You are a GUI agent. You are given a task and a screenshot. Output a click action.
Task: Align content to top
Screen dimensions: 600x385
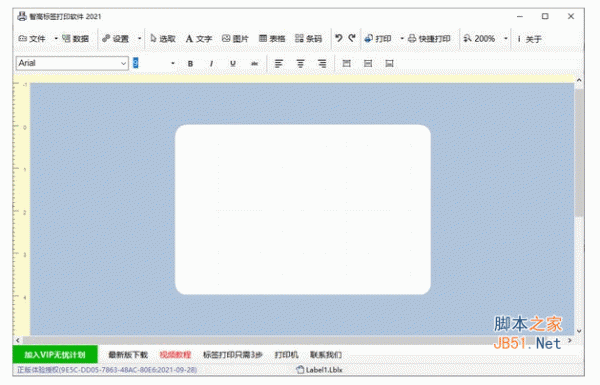[346, 64]
